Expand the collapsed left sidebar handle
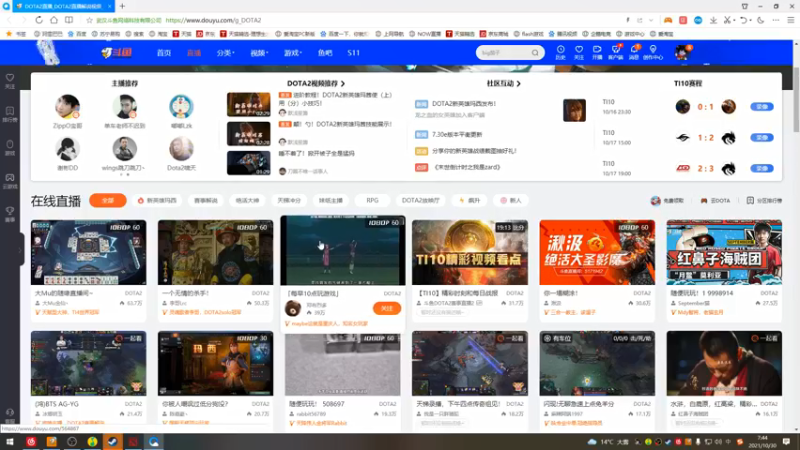Screen dimensions: 800x450 pos(21,249)
